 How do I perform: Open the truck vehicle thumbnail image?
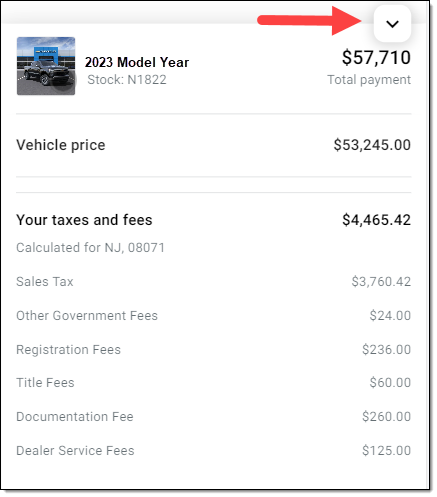(x=46, y=66)
